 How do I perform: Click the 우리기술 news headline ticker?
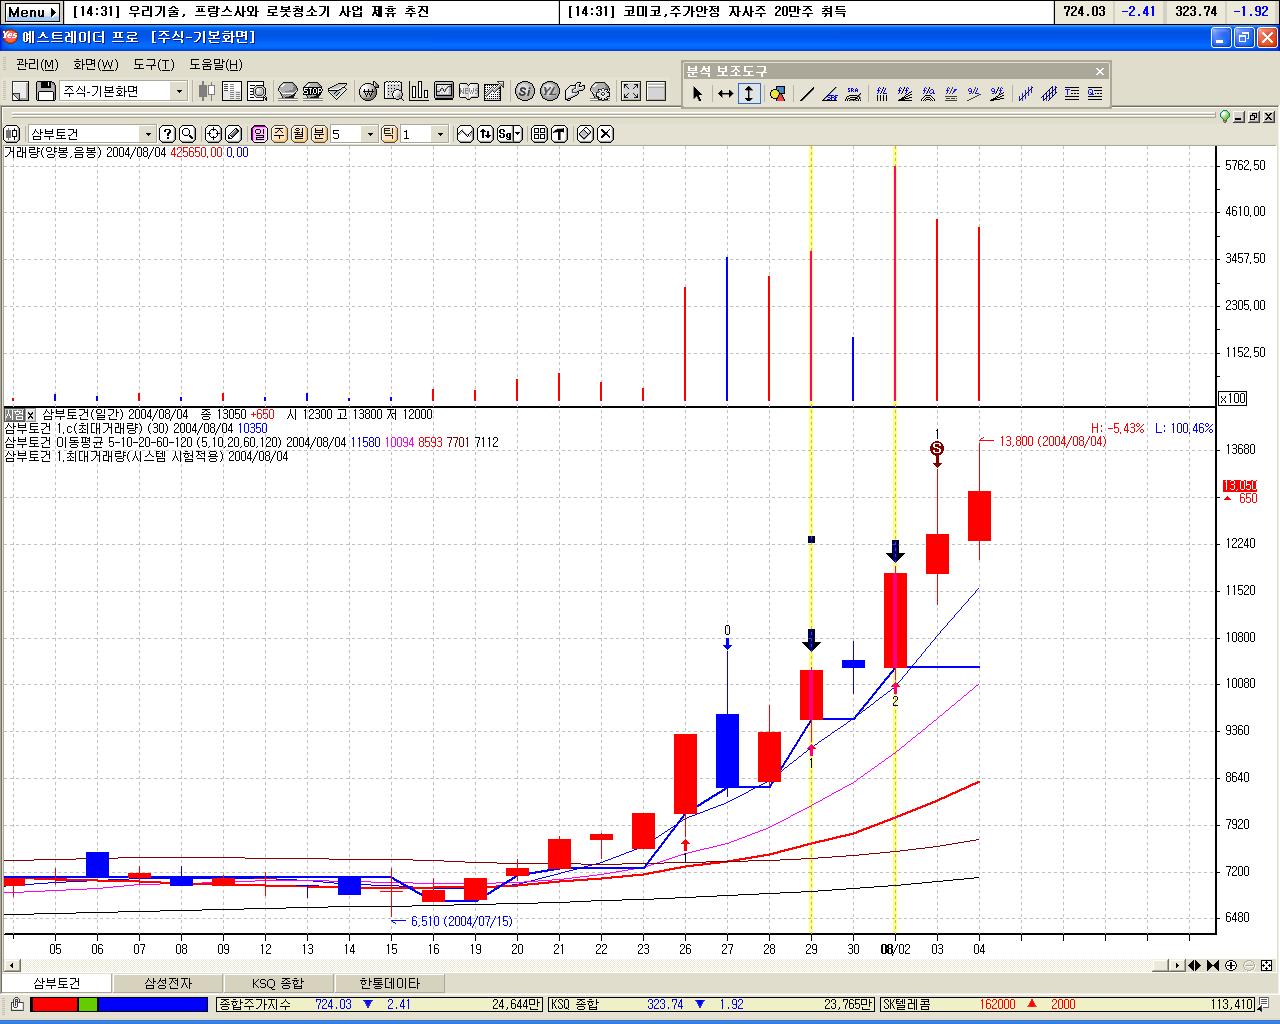tap(250, 12)
